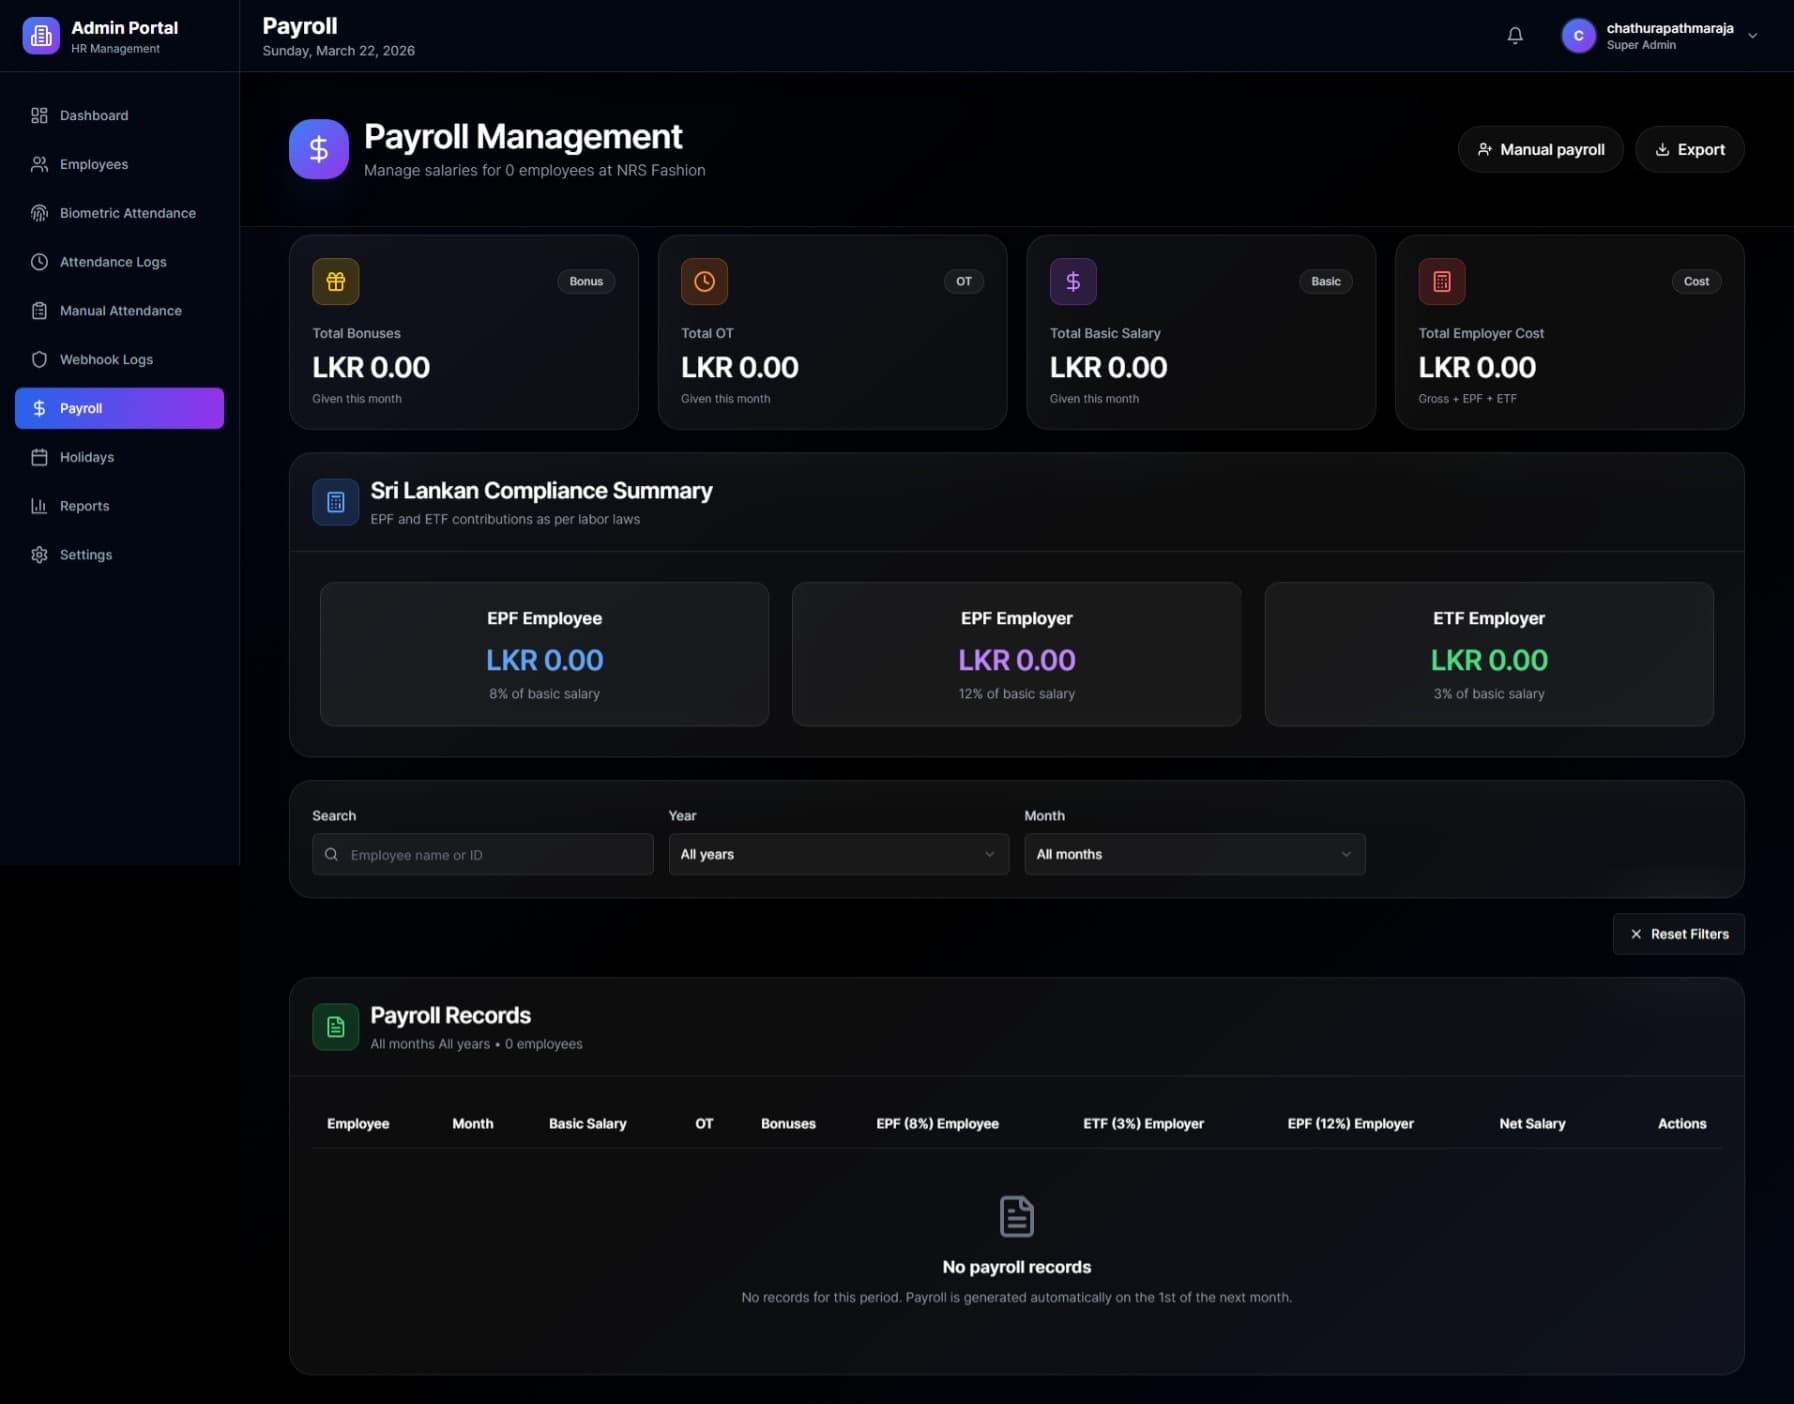Viewport: 1794px width, 1404px height.
Task: Select the Bonus tag on the bonuses card
Action: click(586, 281)
